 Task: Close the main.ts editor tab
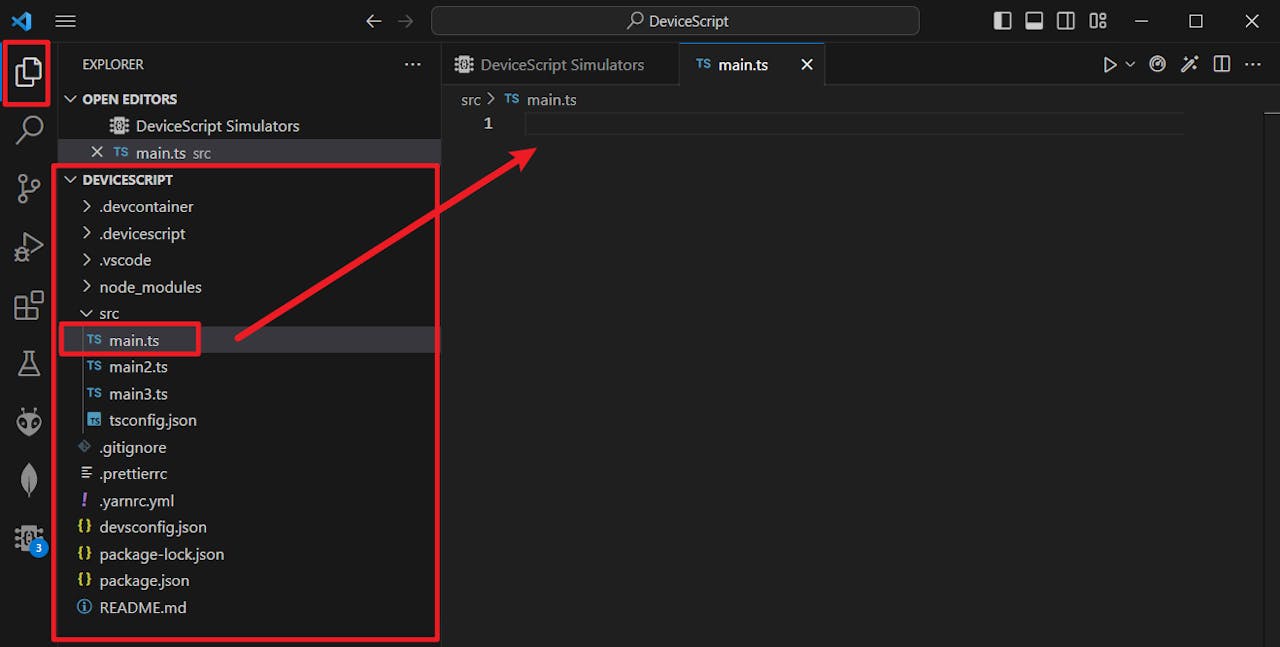coord(807,64)
